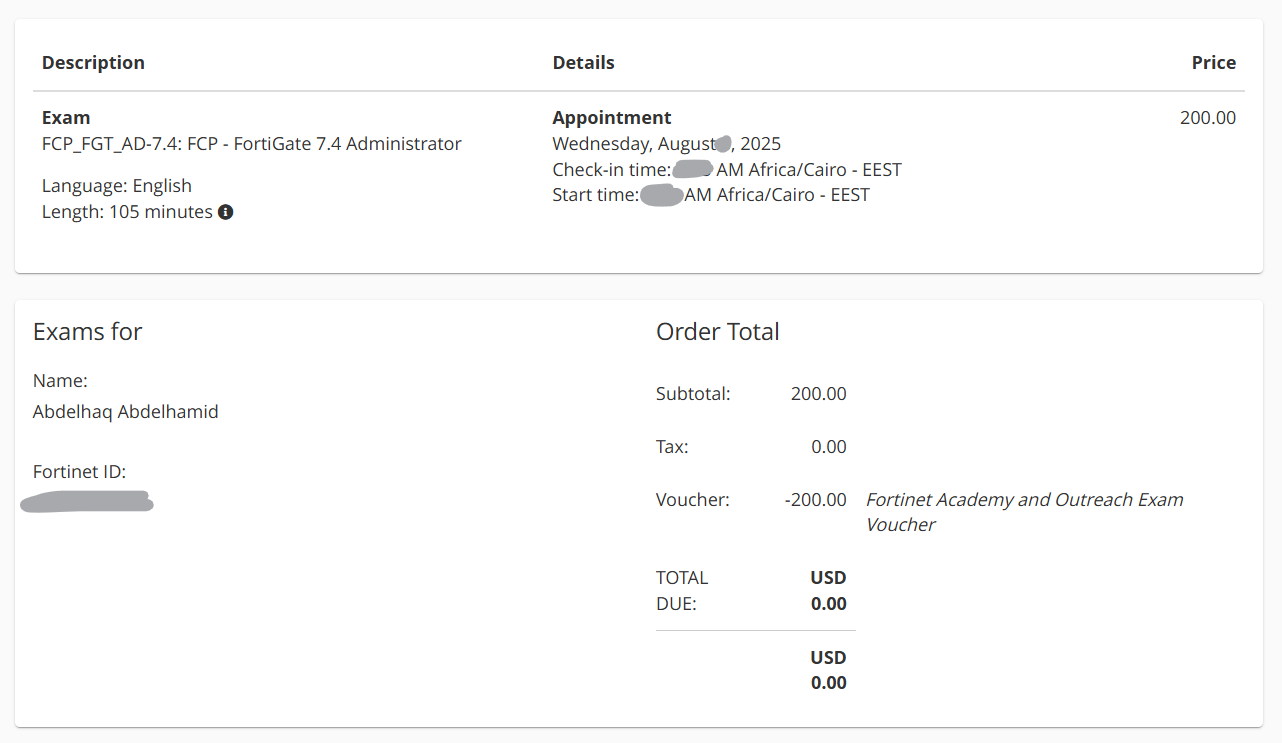Select the FCP_FGT_AD-7.4 exam title text

252,144
